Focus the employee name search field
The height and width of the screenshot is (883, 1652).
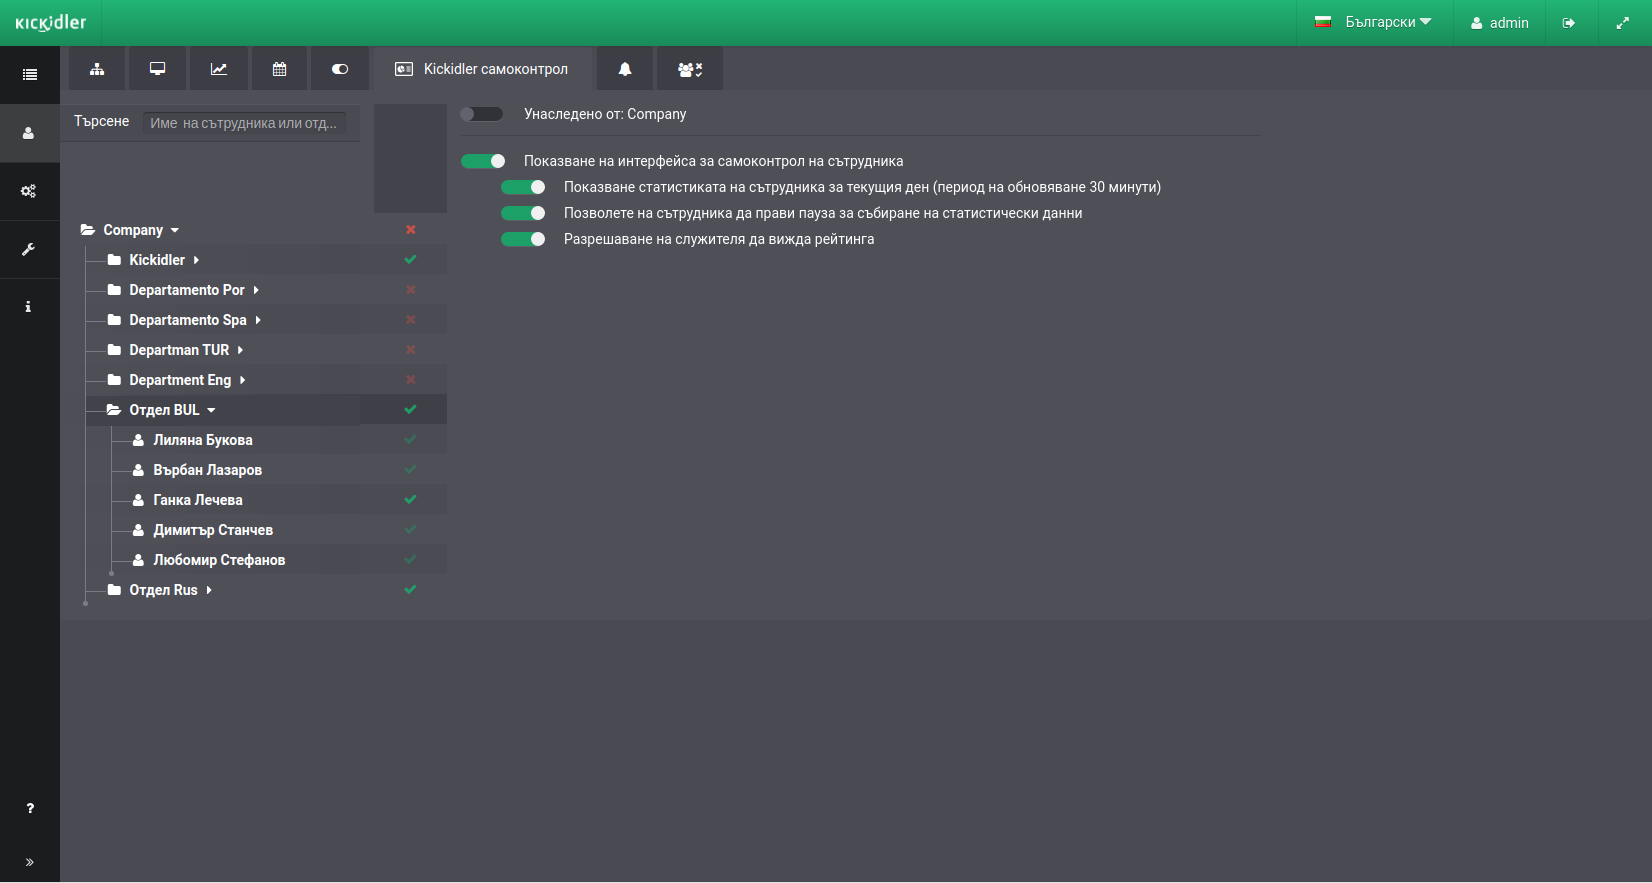pos(244,123)
